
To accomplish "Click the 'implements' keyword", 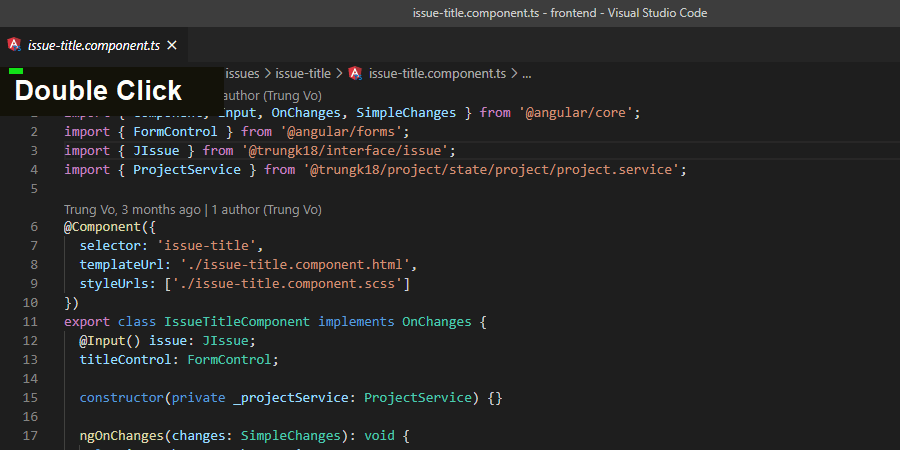I will 356,321.
